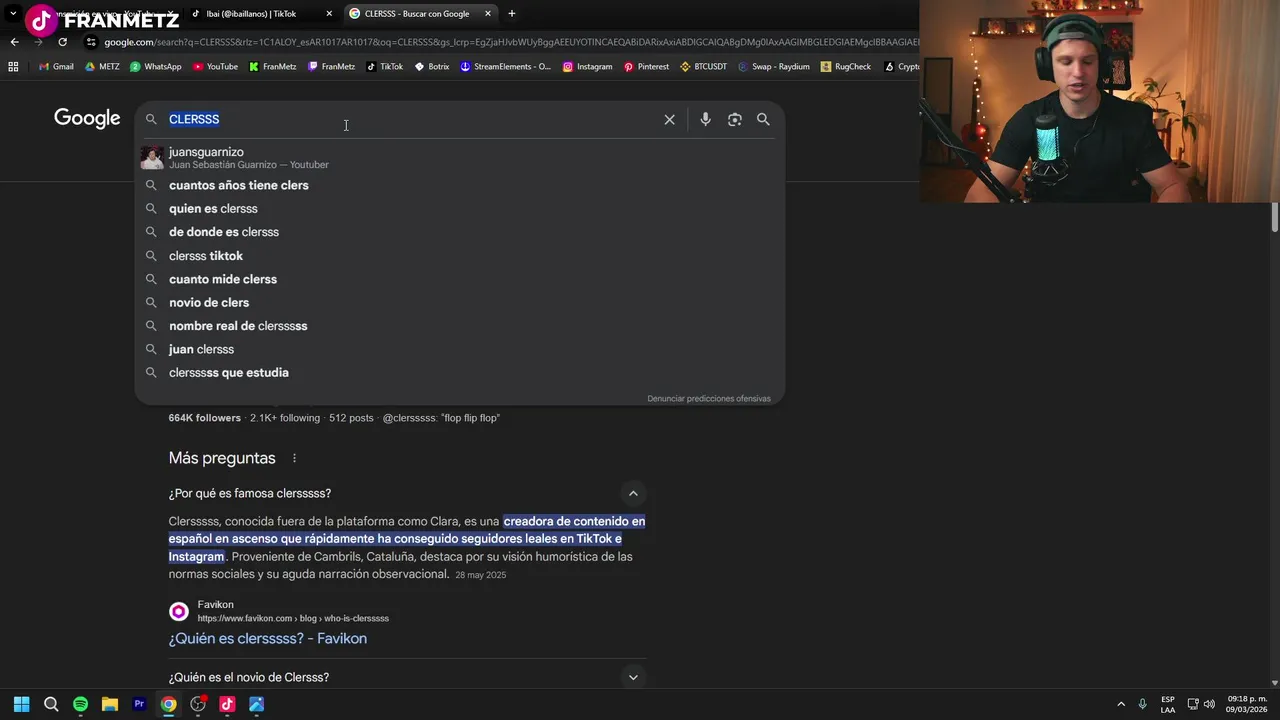Click the favikon.com URL breadcrumb

click(x=293, y=618)
